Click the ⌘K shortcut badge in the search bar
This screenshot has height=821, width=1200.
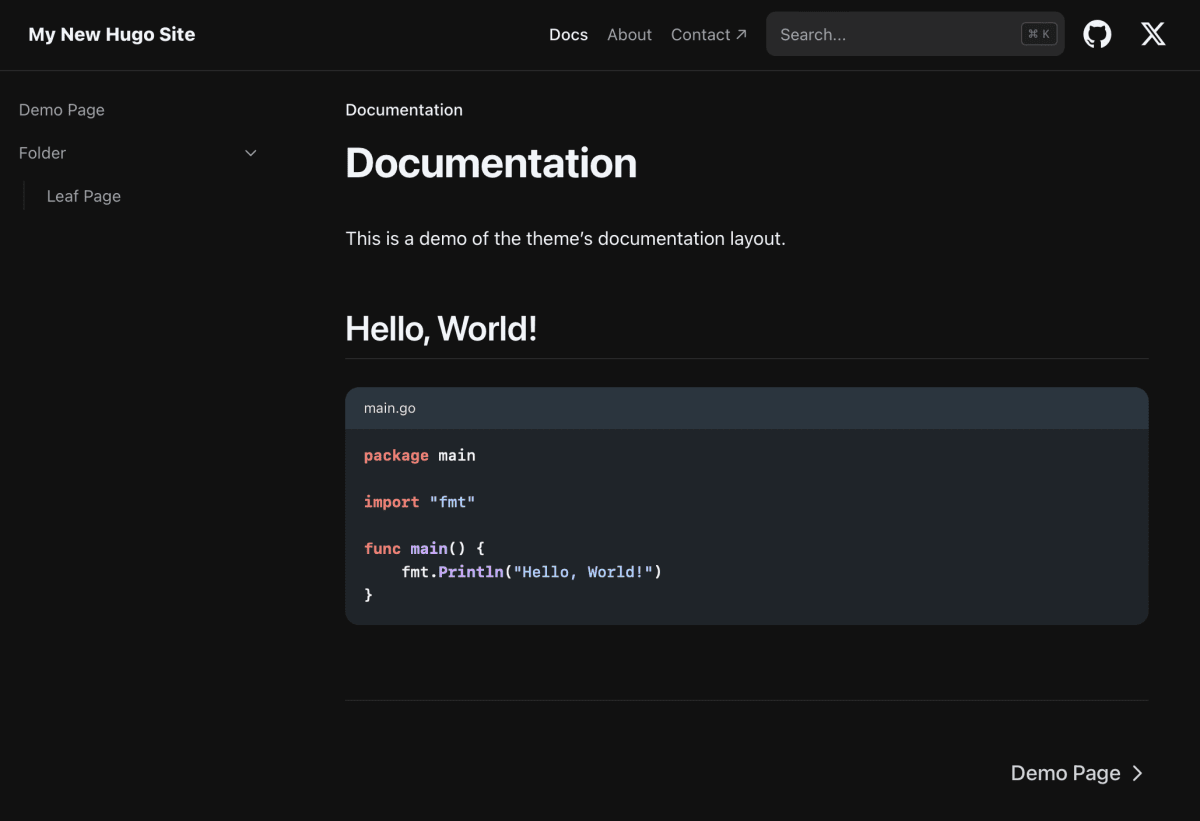[1038, 33]
